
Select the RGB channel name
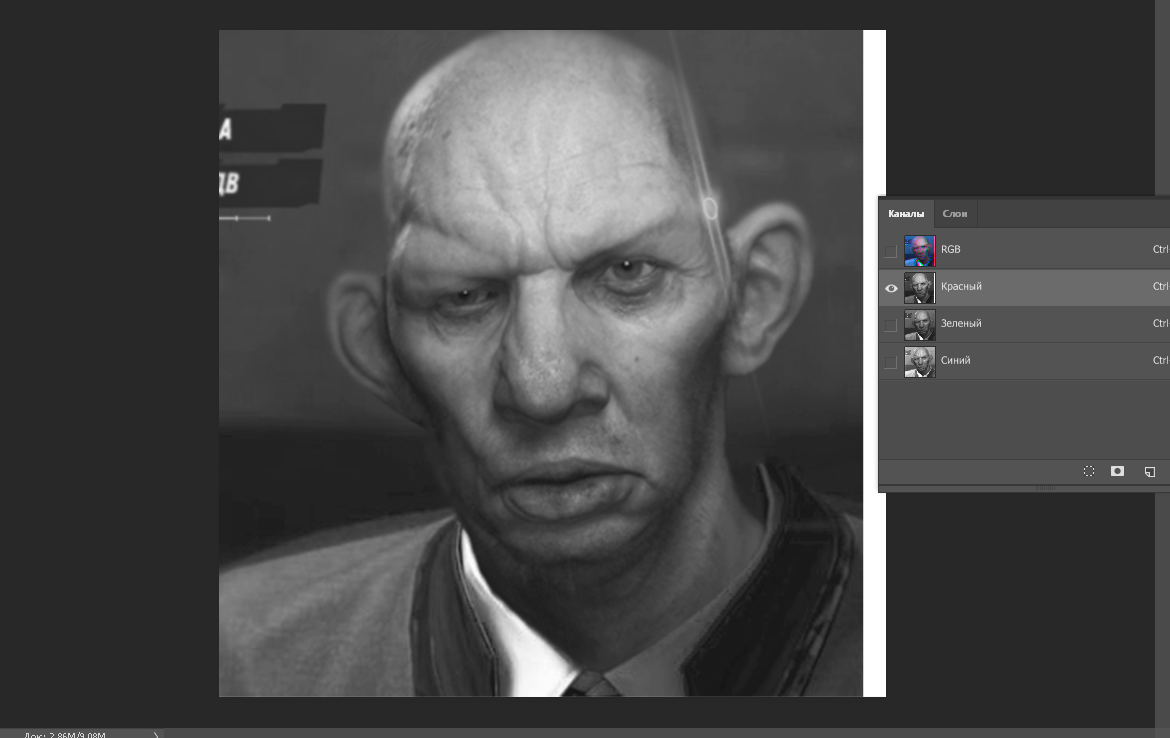click(951, 249)
